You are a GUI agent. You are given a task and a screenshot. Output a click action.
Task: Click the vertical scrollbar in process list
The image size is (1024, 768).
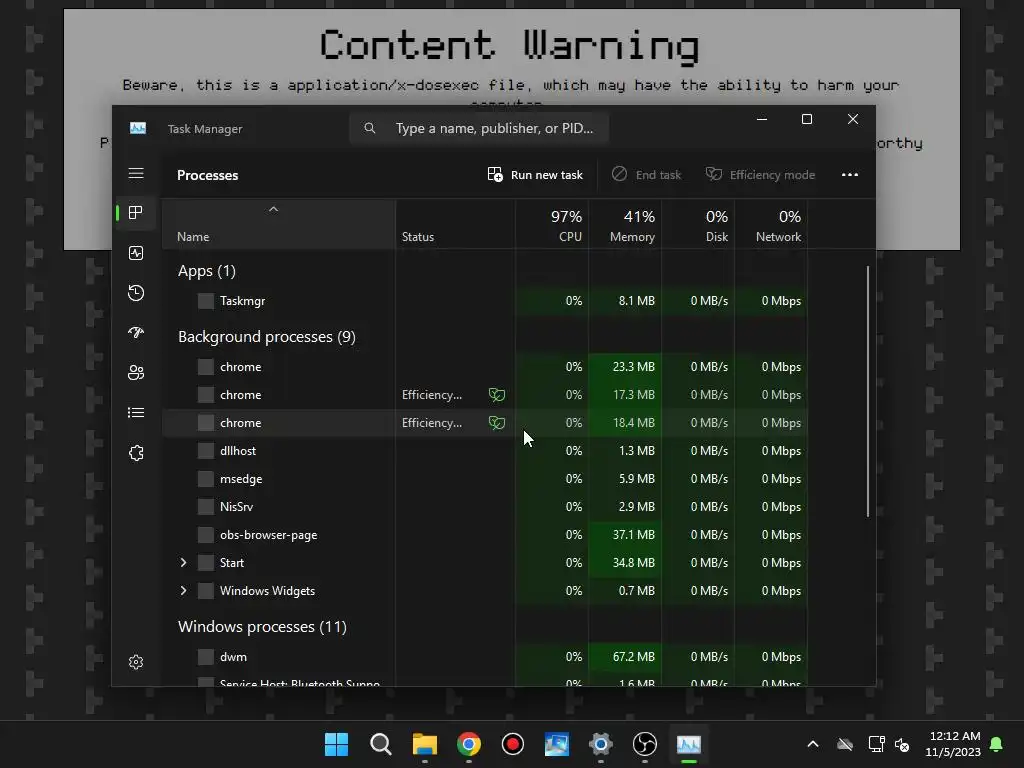[x=868, y=391]
